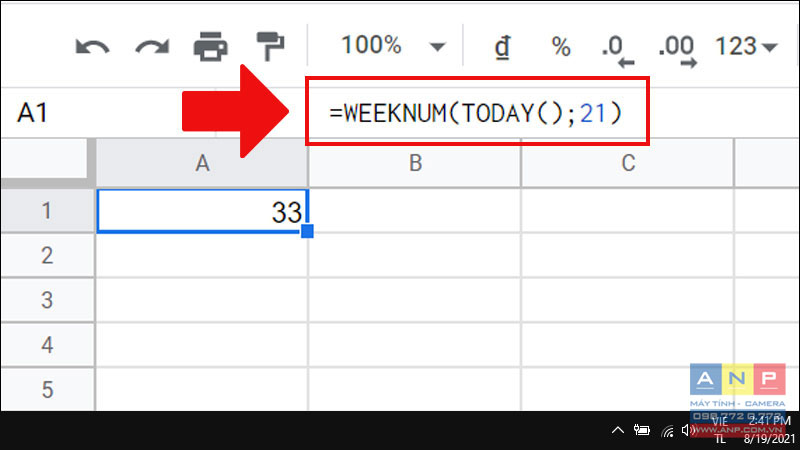This screenshot has width=800, height=450.
Task: Click the Undo icon
Action: click(91, 46)
